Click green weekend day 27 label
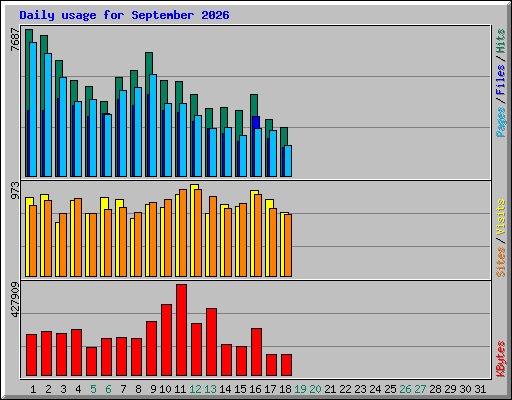This screenshot has width=512, height=400. pos(420,389)
